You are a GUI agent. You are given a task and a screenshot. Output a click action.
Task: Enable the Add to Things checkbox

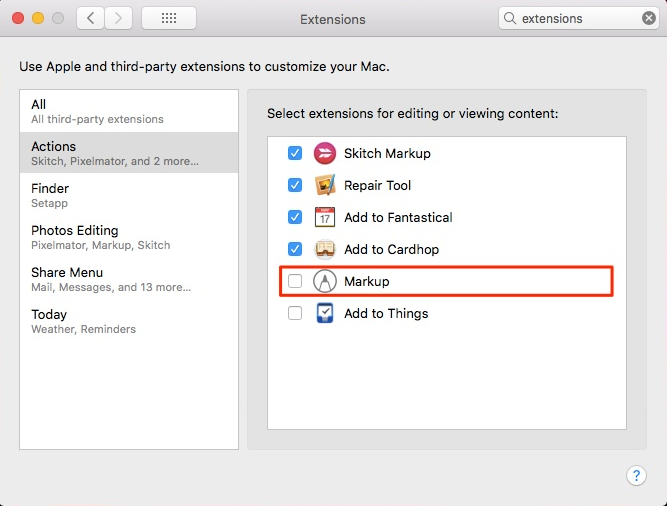point(295,313)
